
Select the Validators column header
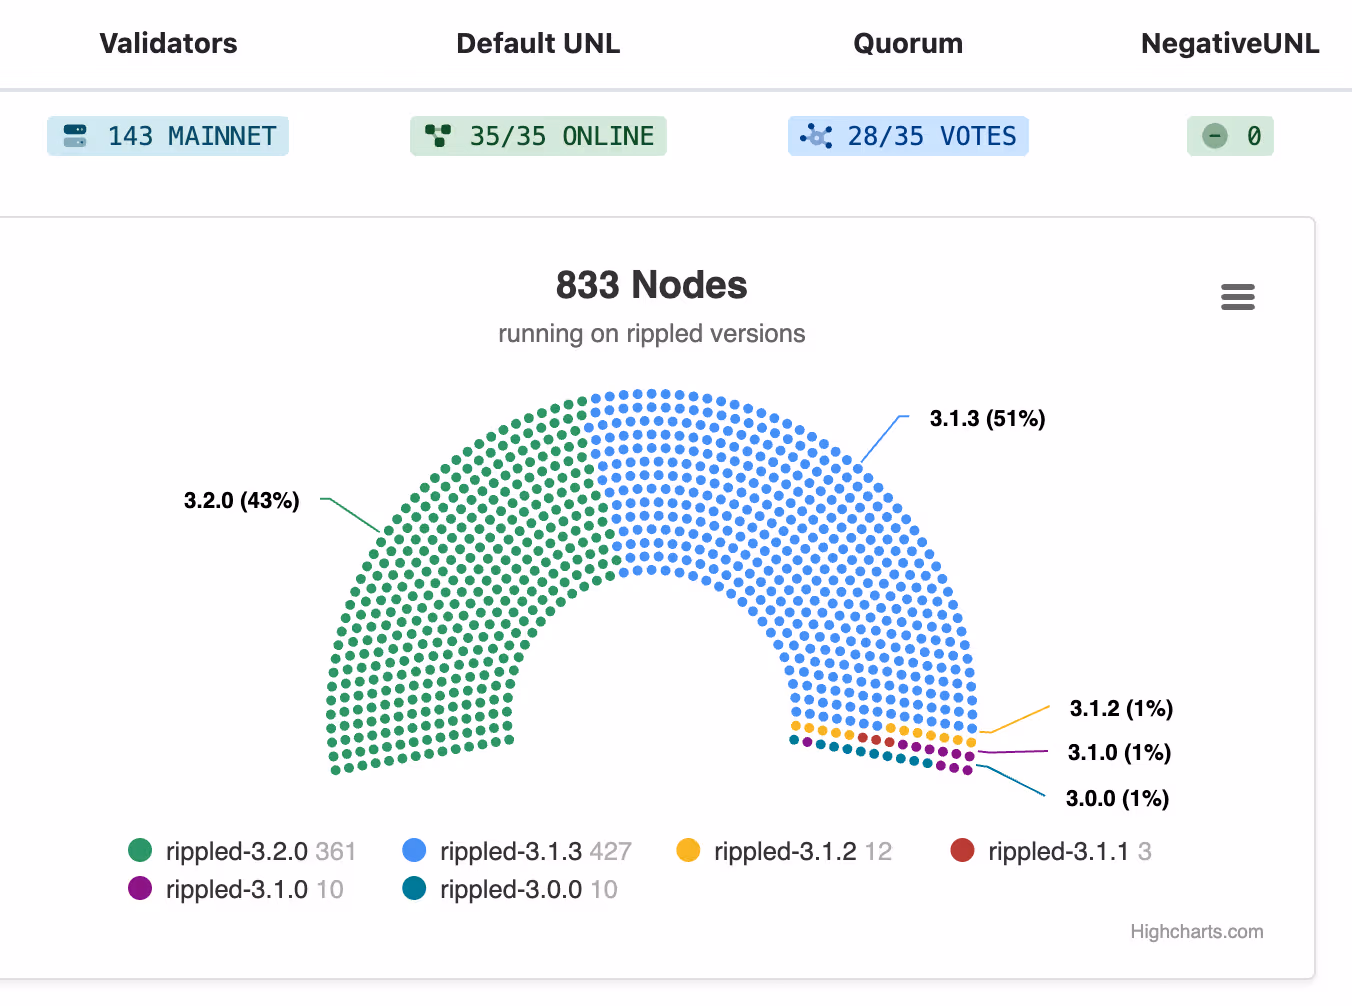168,43
